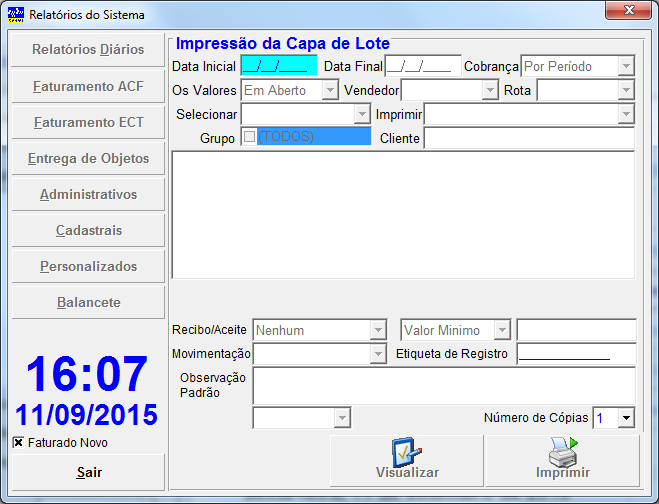
Task: Open Cadastrais reports button
Action: click(88, 230)
